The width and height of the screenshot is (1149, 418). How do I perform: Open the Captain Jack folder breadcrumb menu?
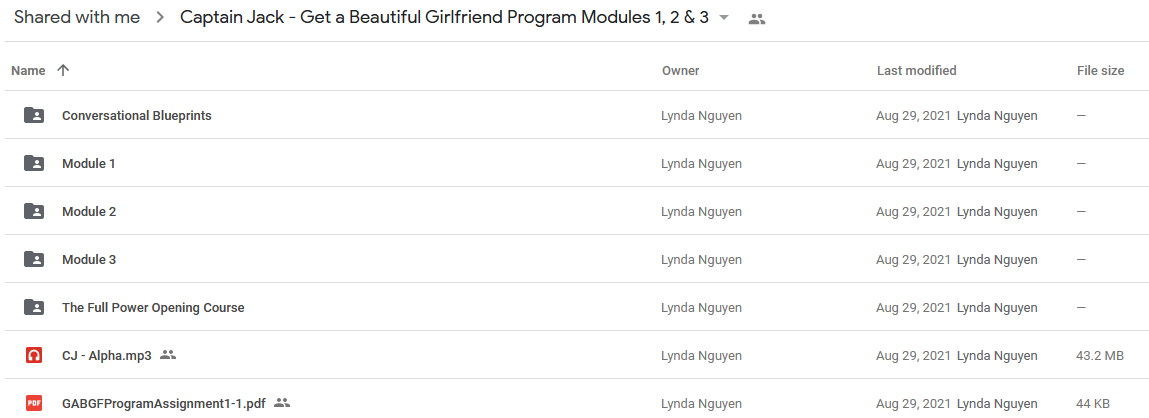click(x=444, y=18)
